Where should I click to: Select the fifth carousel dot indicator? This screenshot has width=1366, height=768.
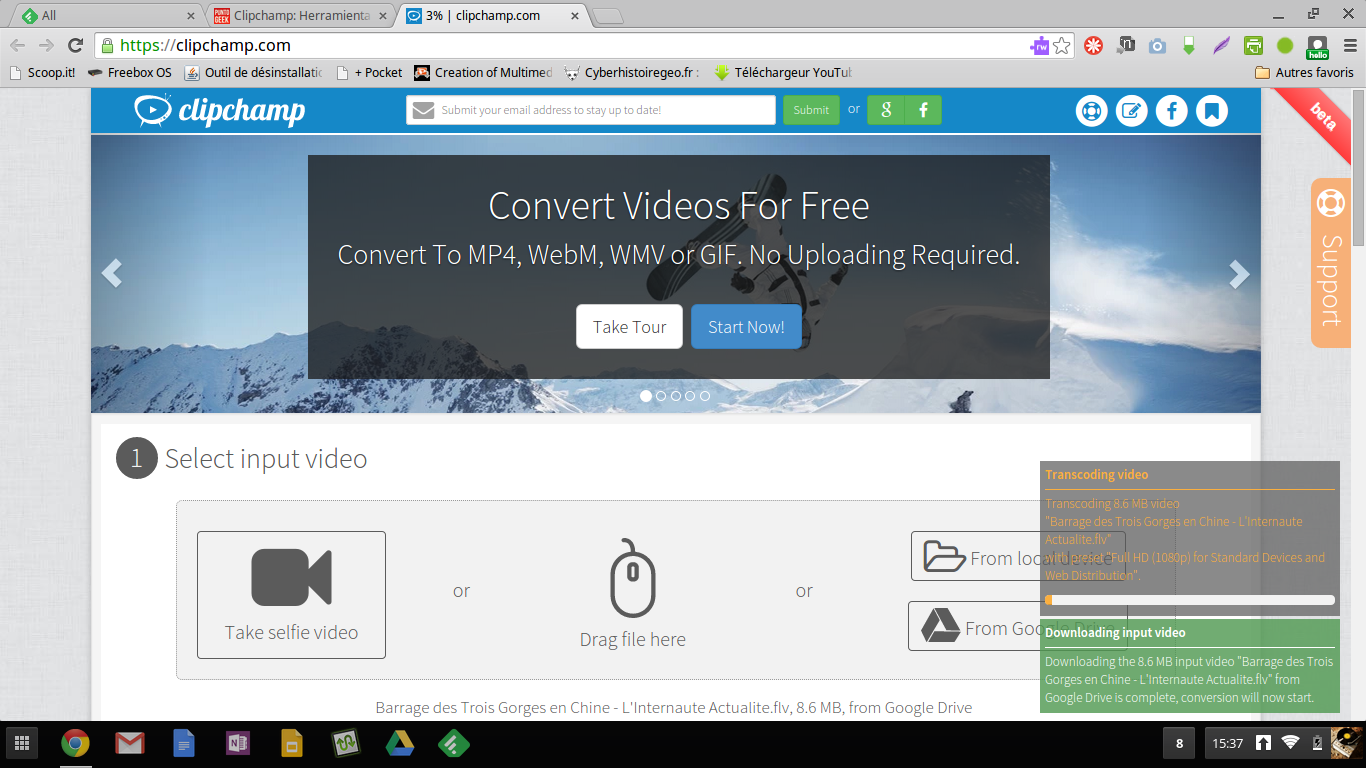pyautogui.click(x=705, y=396)
